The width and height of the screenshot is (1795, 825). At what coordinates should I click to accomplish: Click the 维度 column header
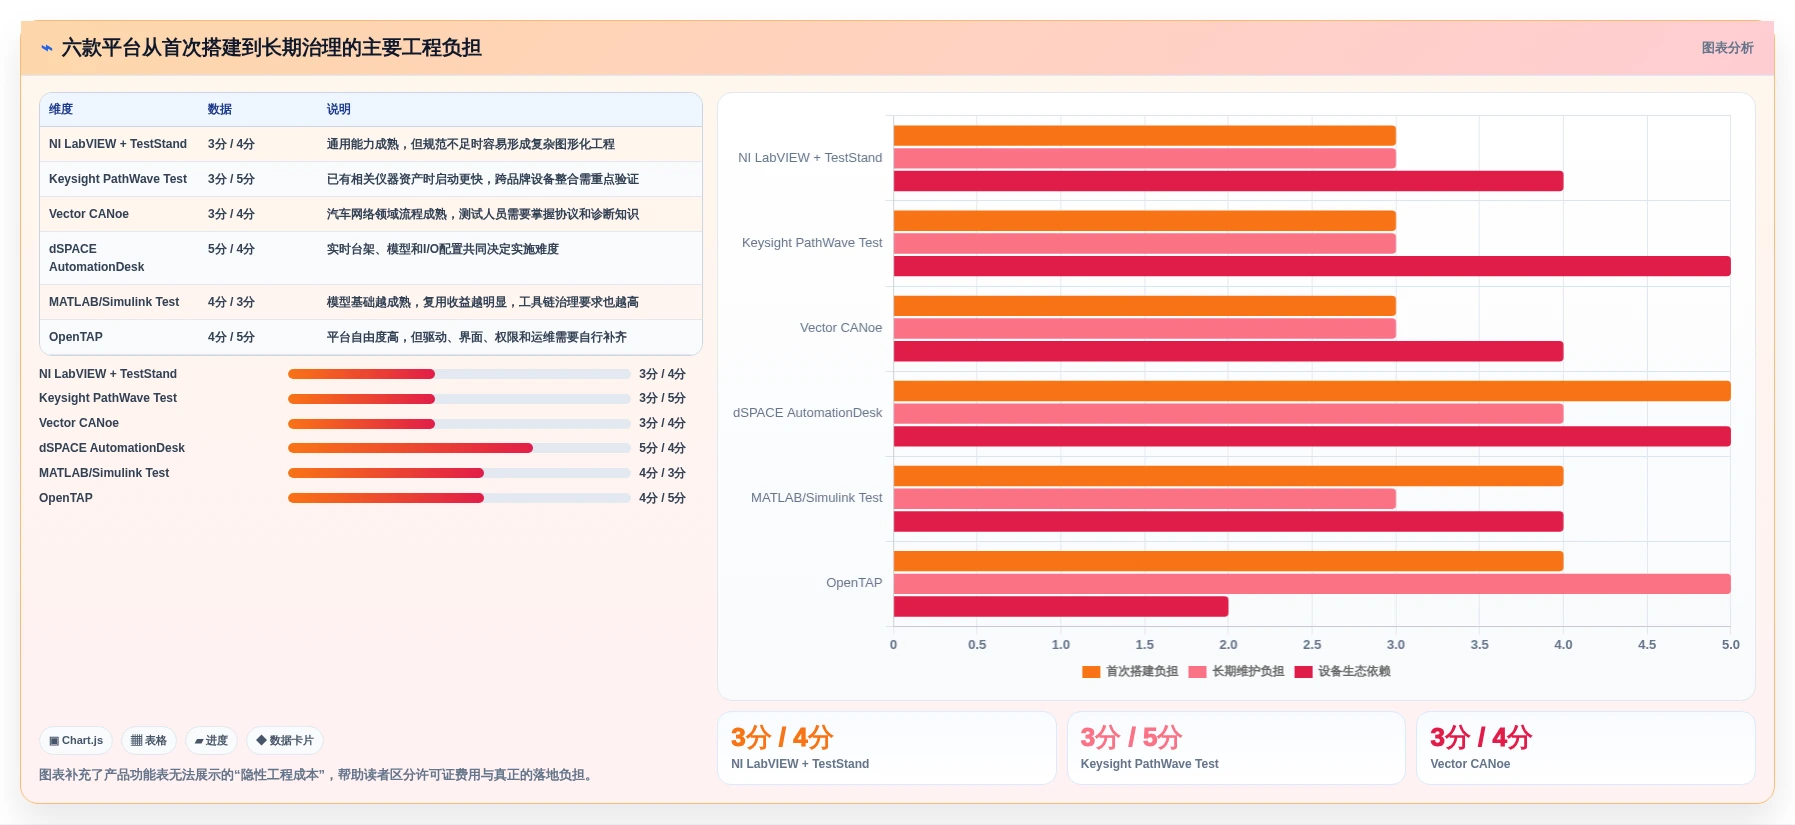point(61,109)
